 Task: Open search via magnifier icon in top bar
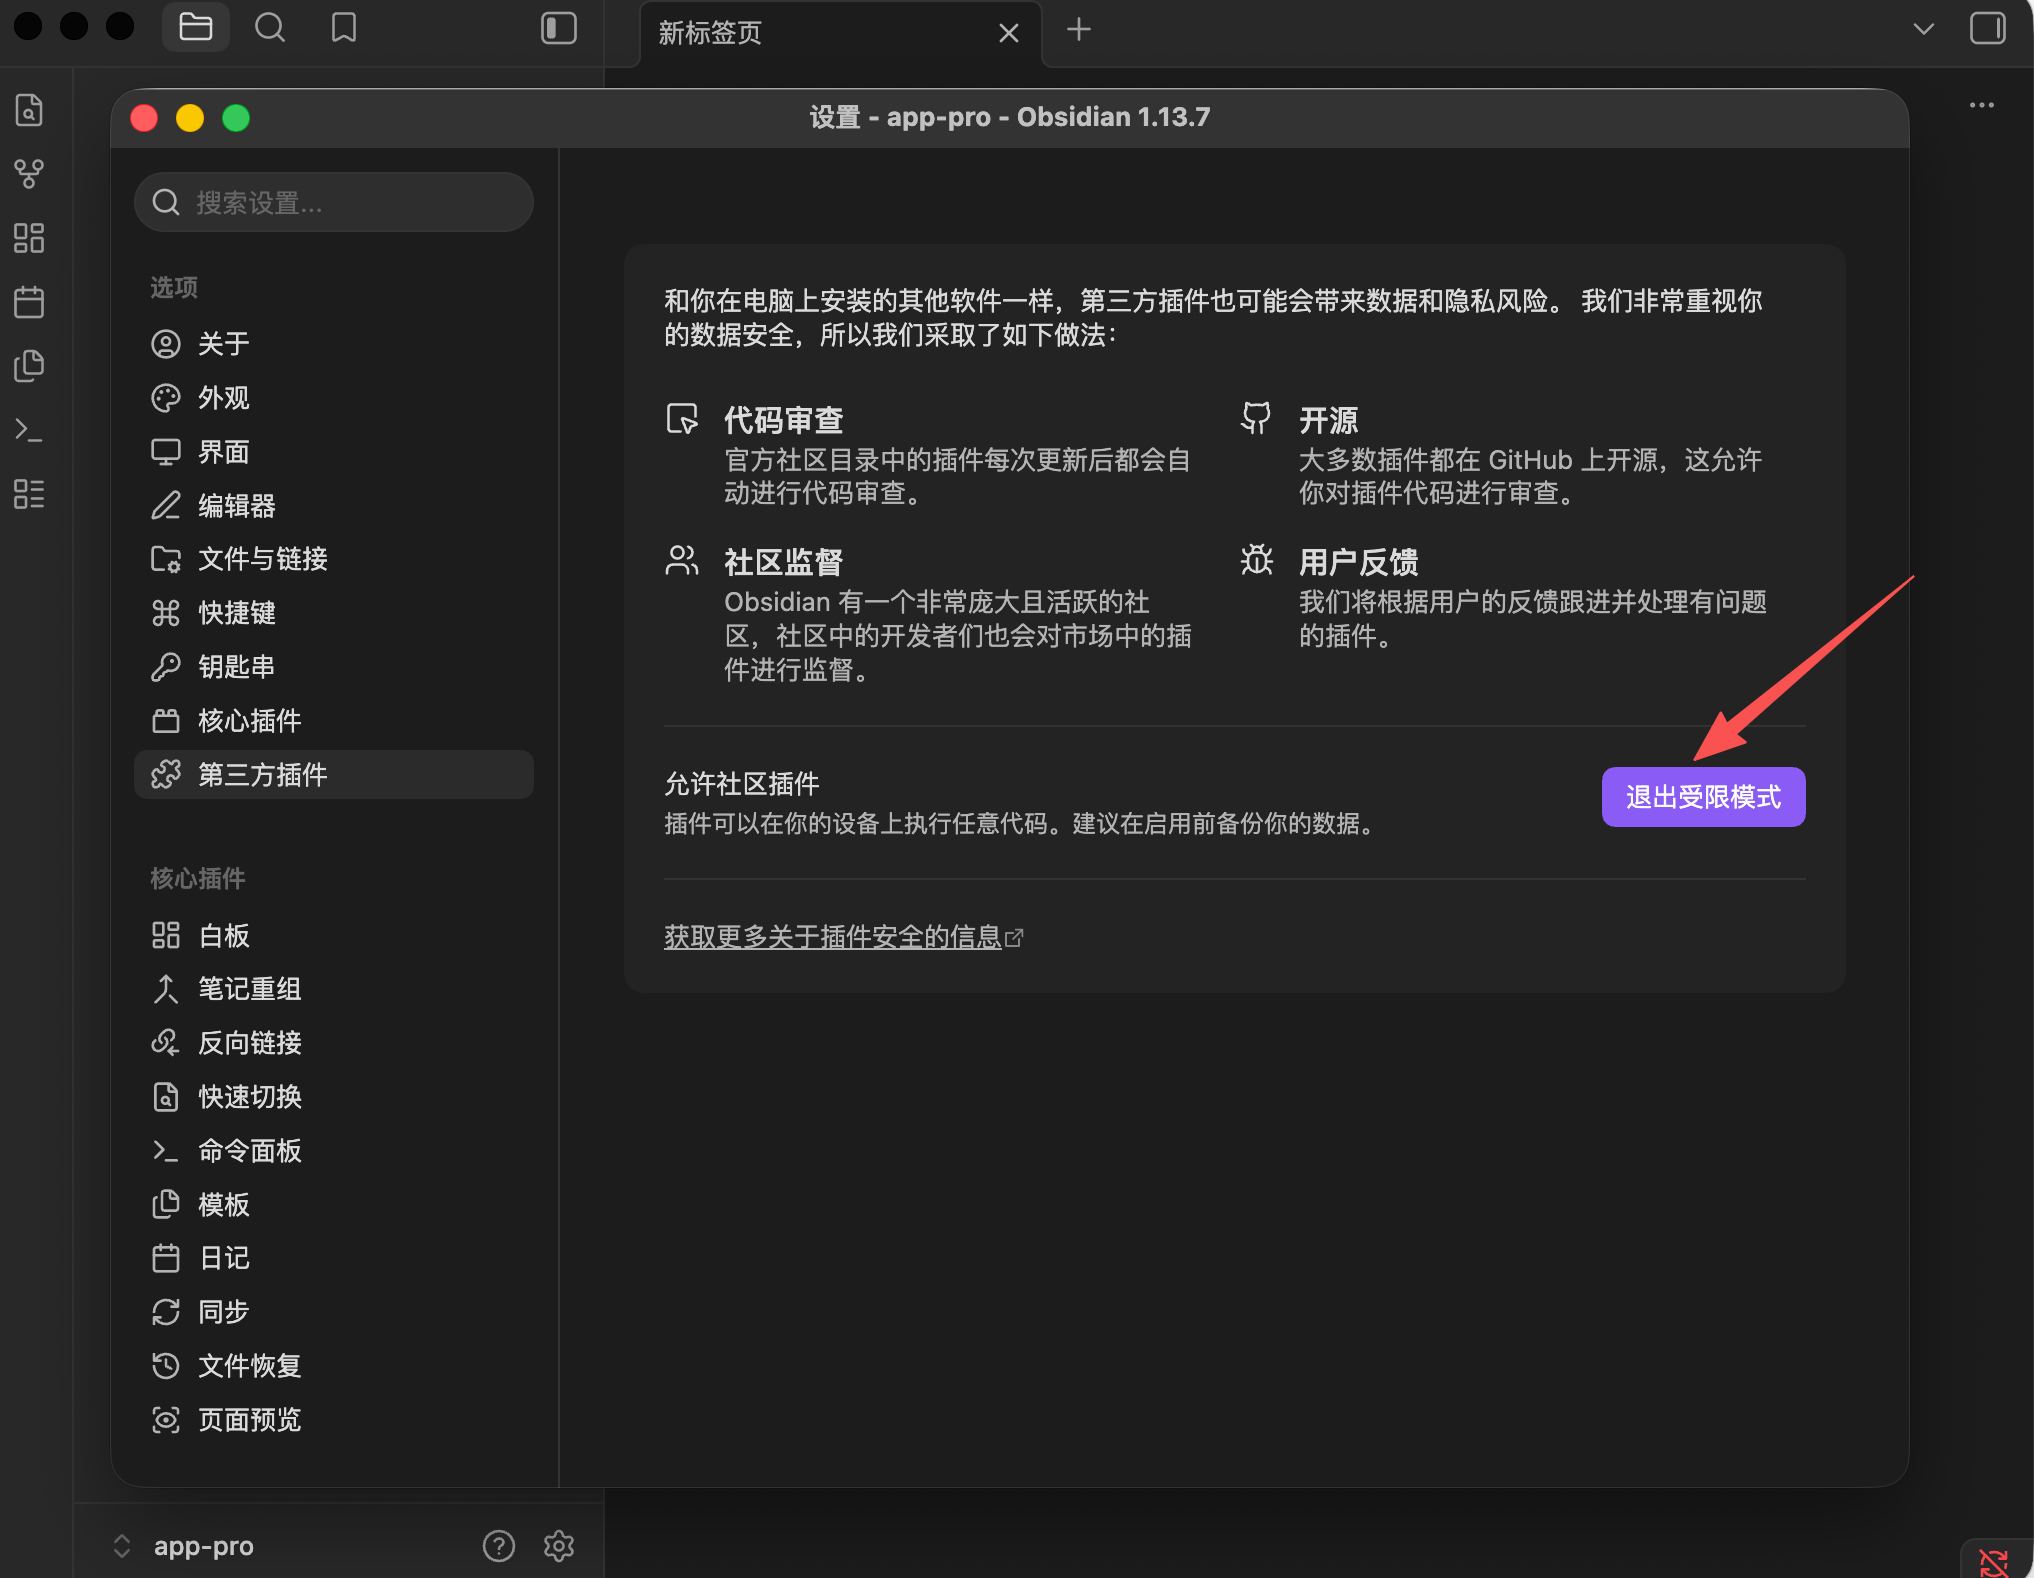click(x=269, y=28)
